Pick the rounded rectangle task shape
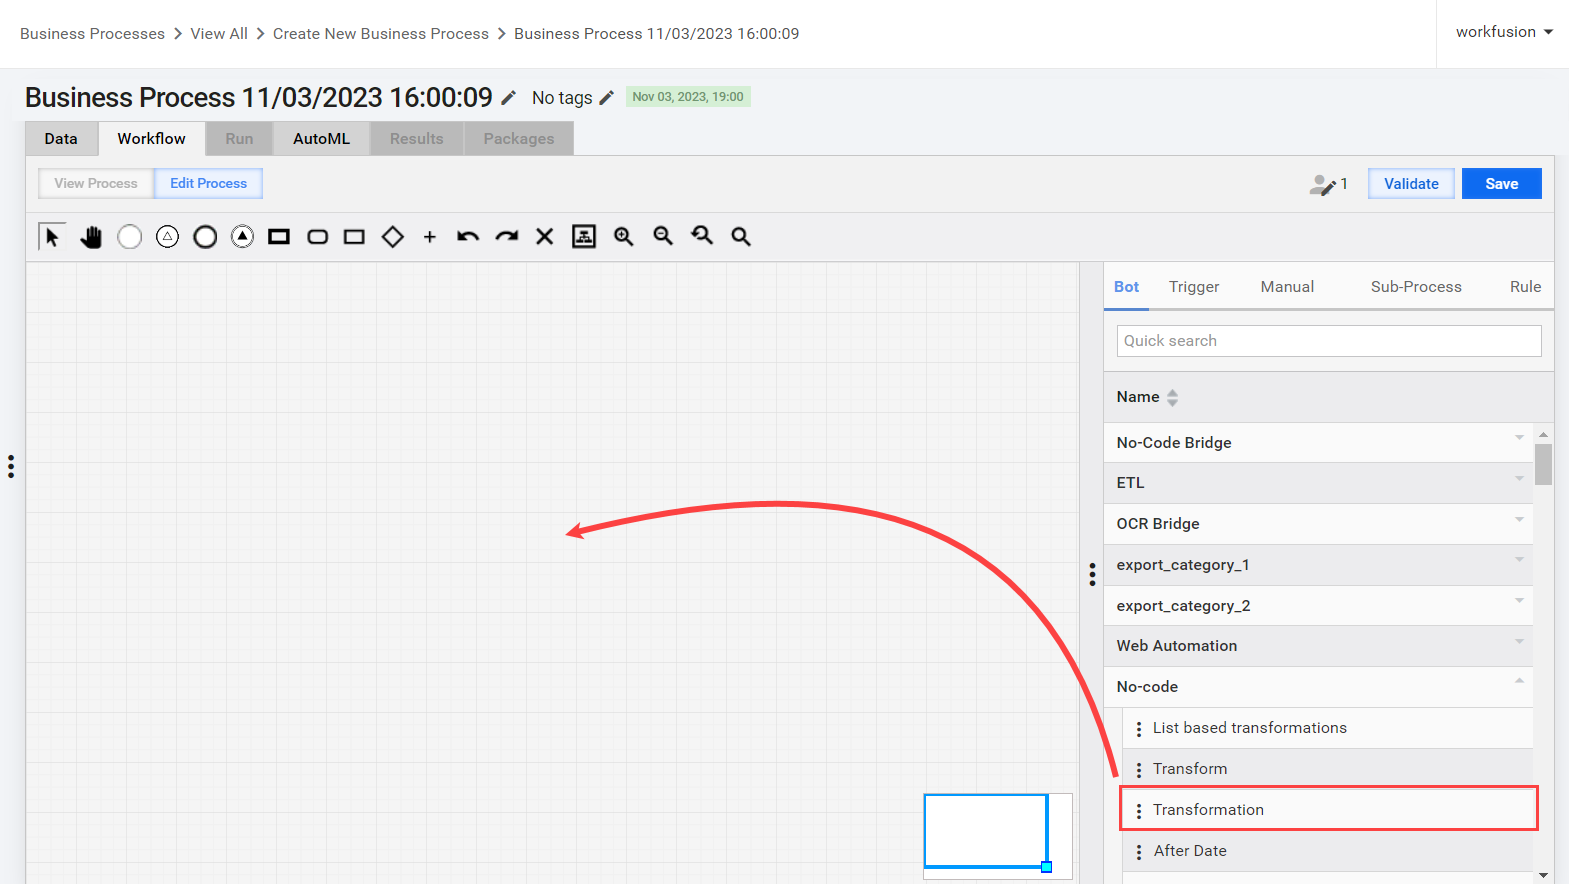Screen dimensions: 1569x884 click(317, 237)
